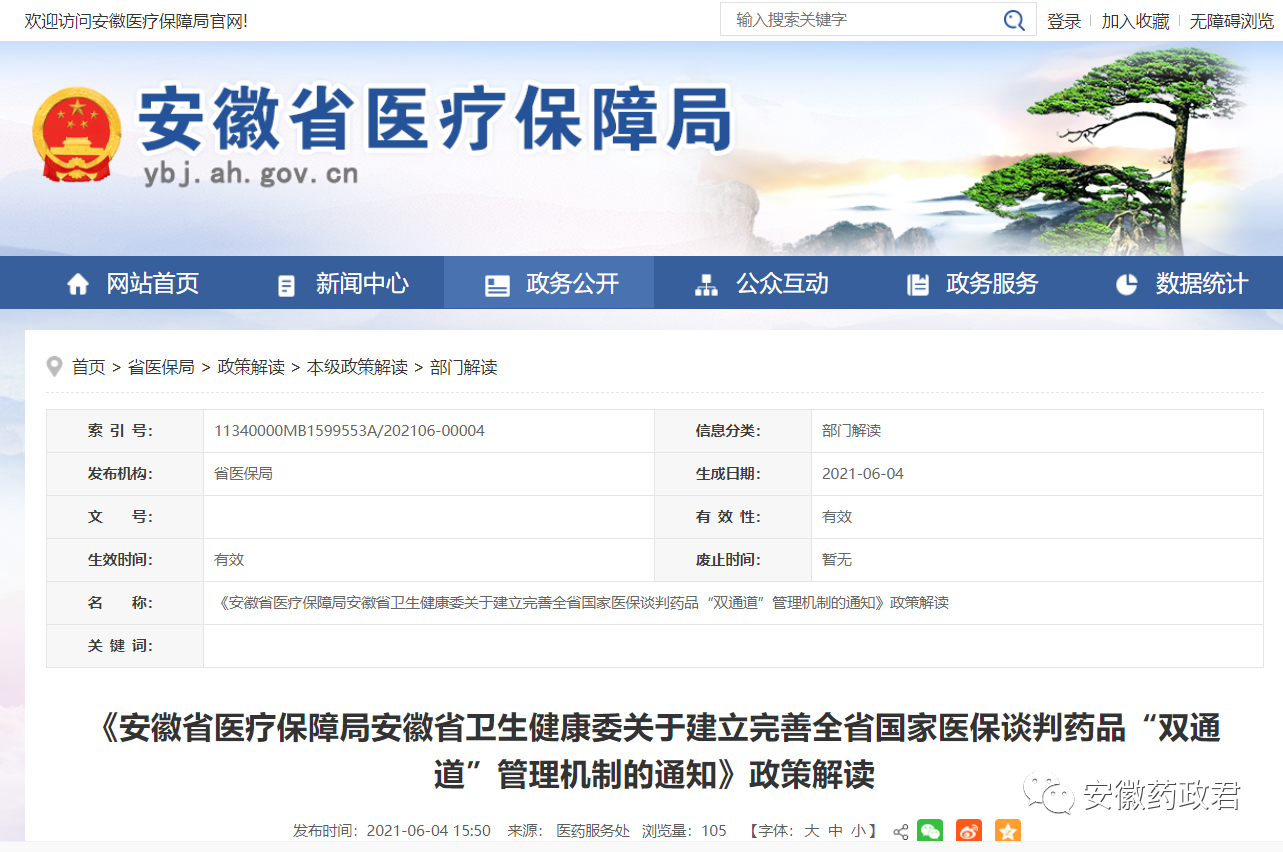Click 加入收藏 link in header
Image resolution: width=1283 pixels, height=852 pixels.
click(1135, 21)
